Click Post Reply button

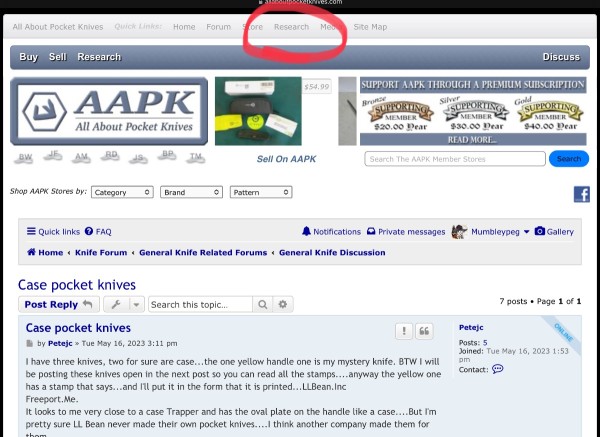(59, 304)
